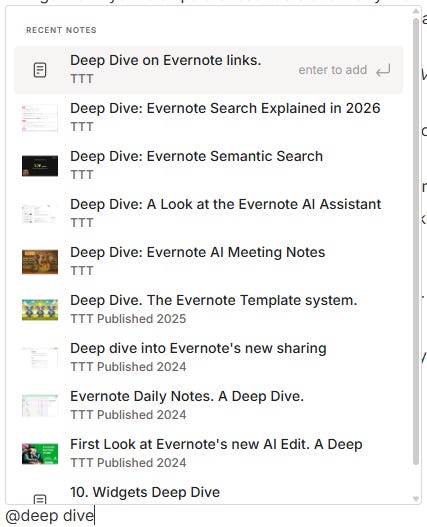The image size is (427, 527).
Task: Select 'Deep dive into Evernote's new sharing'
Action: pos(208,358)
